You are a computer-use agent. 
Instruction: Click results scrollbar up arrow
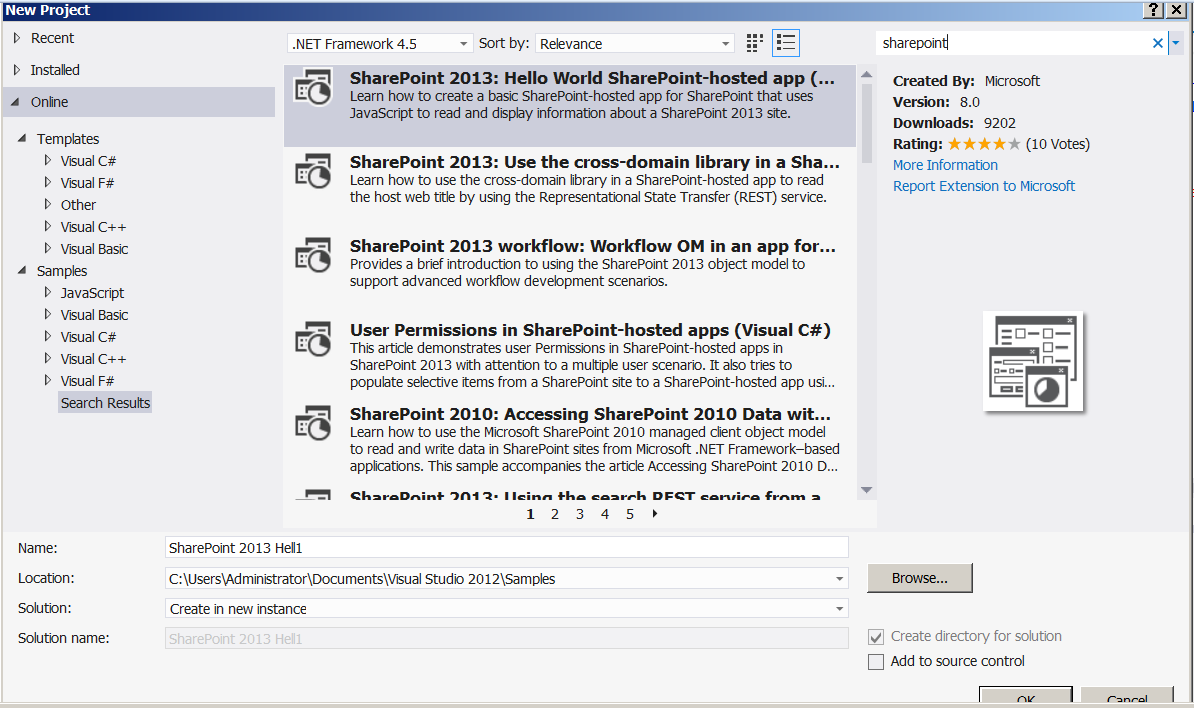coord(867,75)
